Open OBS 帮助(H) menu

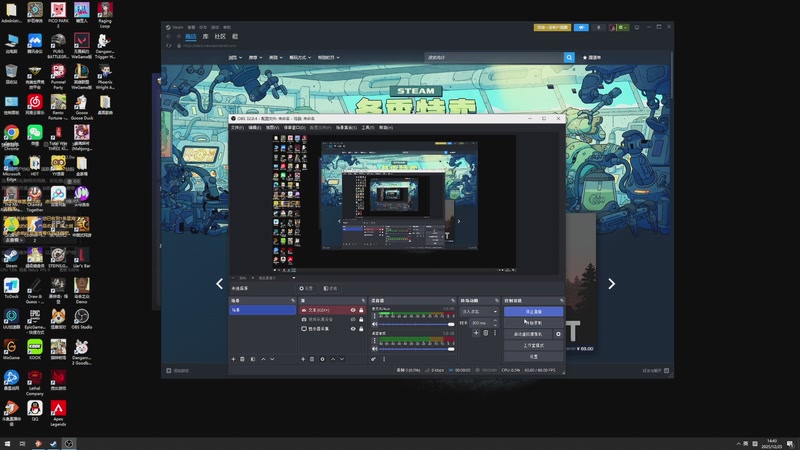coord(386,128)
